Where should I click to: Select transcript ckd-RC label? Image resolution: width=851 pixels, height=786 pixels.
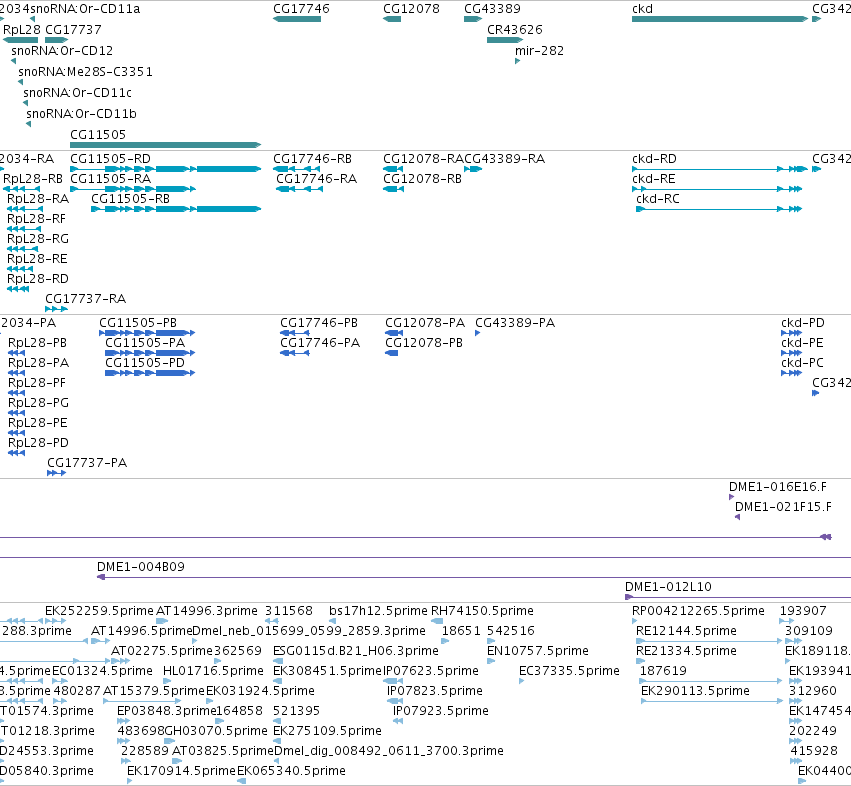658,199
